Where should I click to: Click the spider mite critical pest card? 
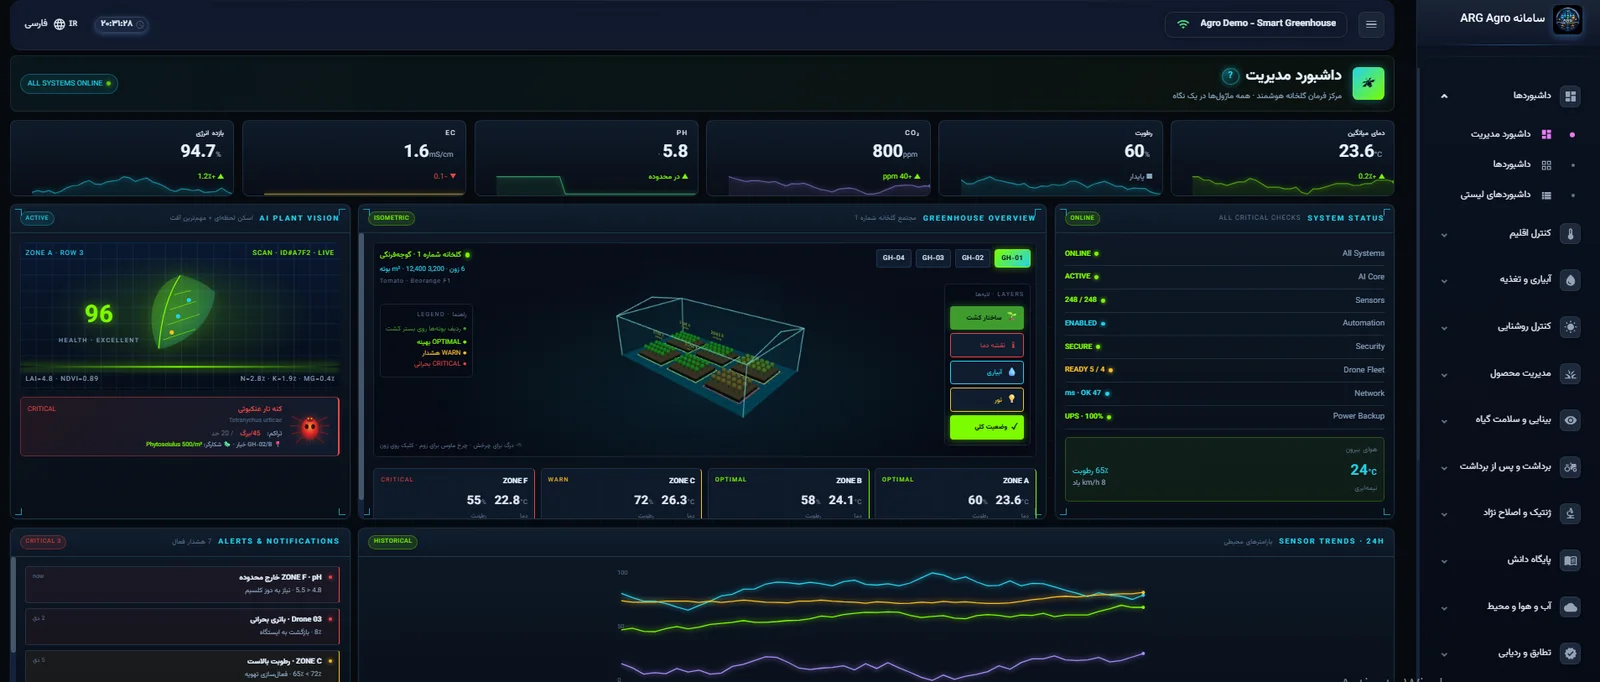click(180, 427)
